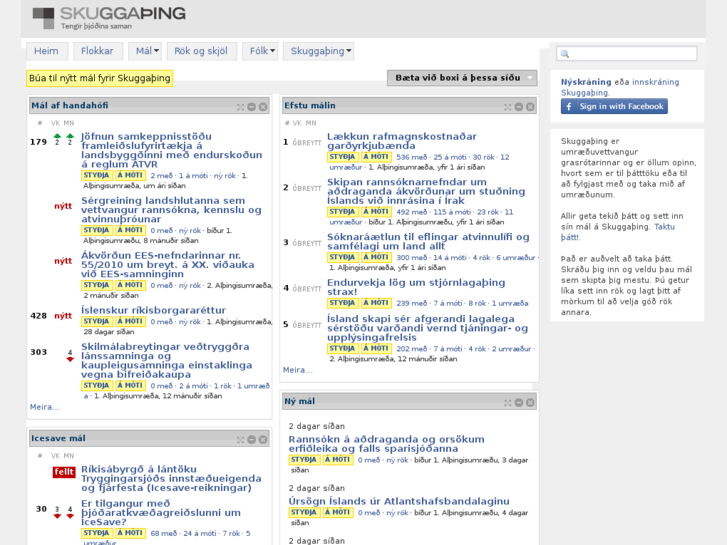Open the Skuggaþing dropdown menu
Viewport: 727px width, 545px height.
[319, 51]
